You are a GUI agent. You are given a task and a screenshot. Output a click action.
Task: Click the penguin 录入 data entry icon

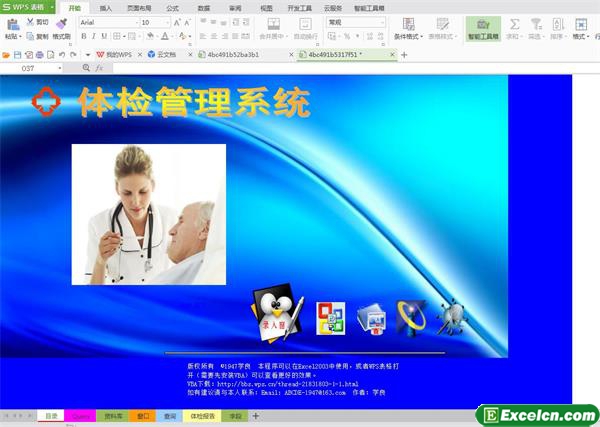[278, 313]
